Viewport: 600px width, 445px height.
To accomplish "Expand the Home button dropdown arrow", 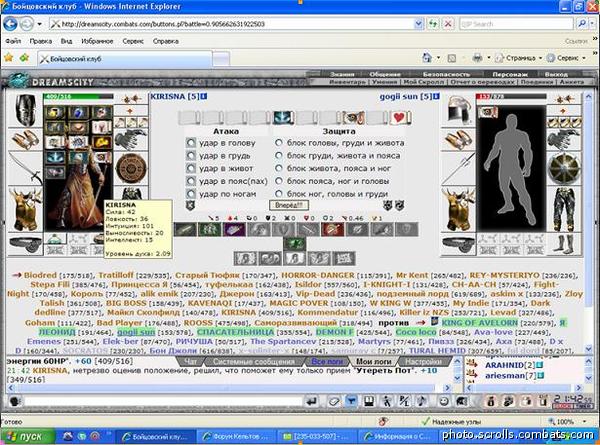I will [438, 58].
